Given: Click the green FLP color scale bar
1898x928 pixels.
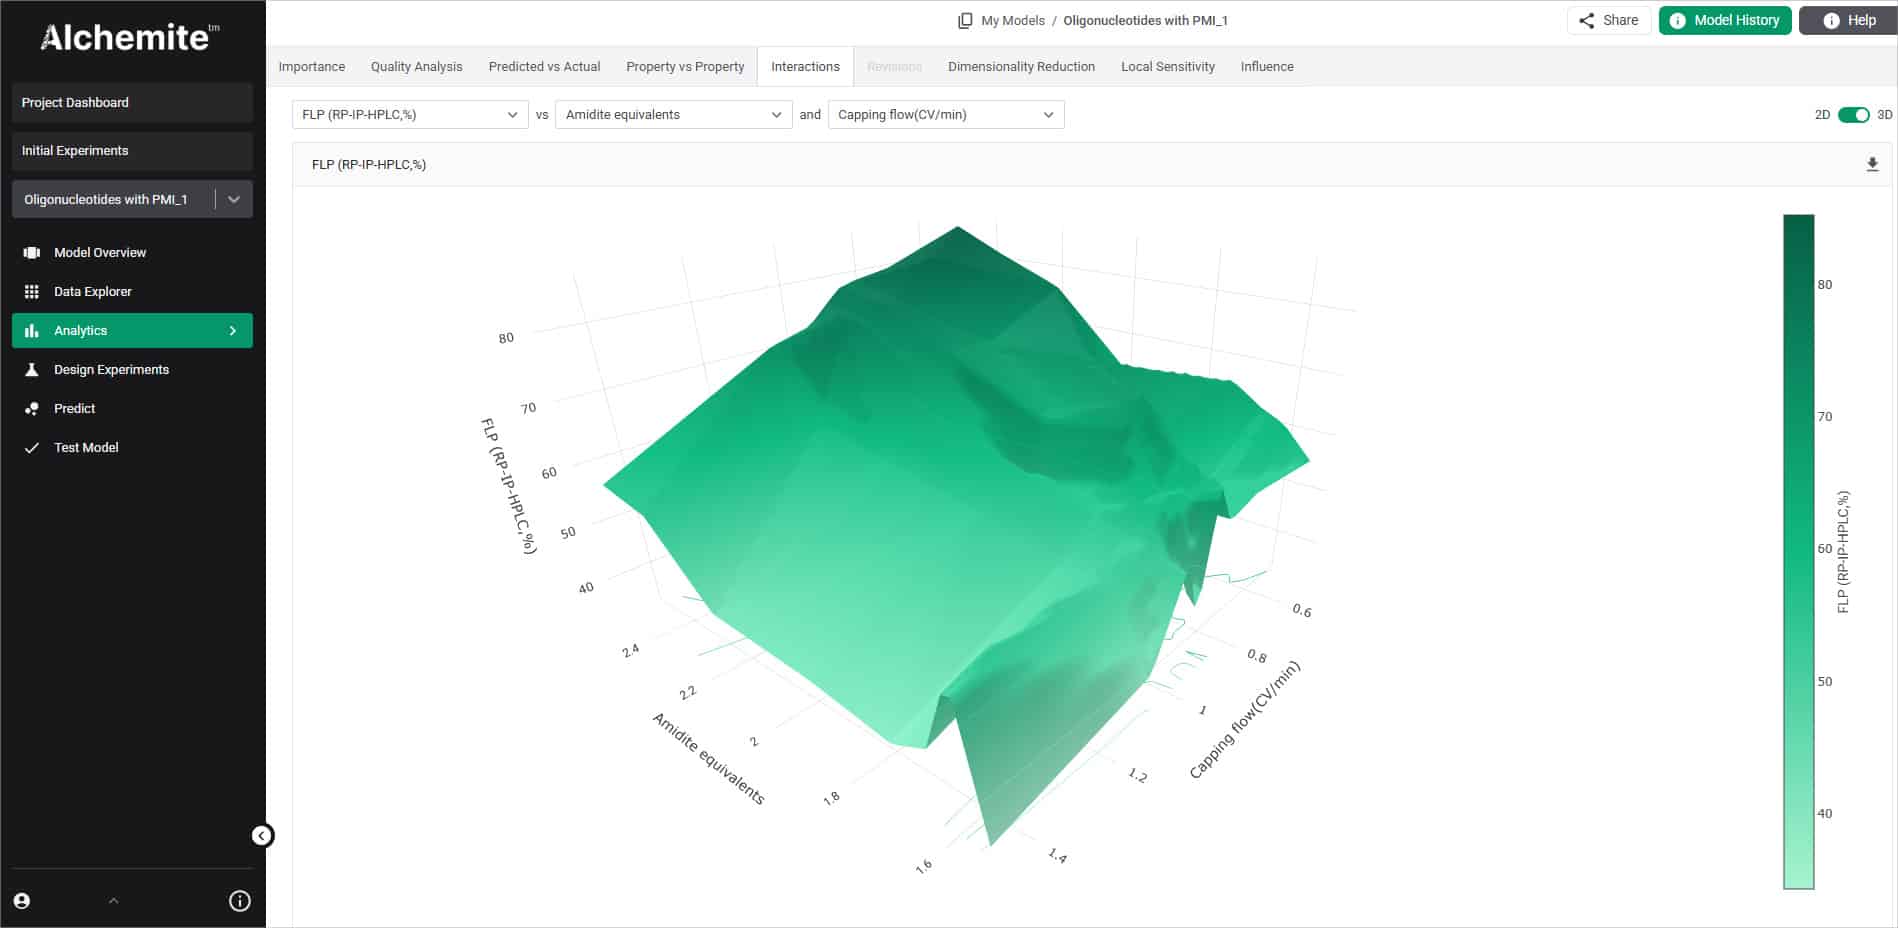Looking at the screenshot, I should [x=1798, y=550].
